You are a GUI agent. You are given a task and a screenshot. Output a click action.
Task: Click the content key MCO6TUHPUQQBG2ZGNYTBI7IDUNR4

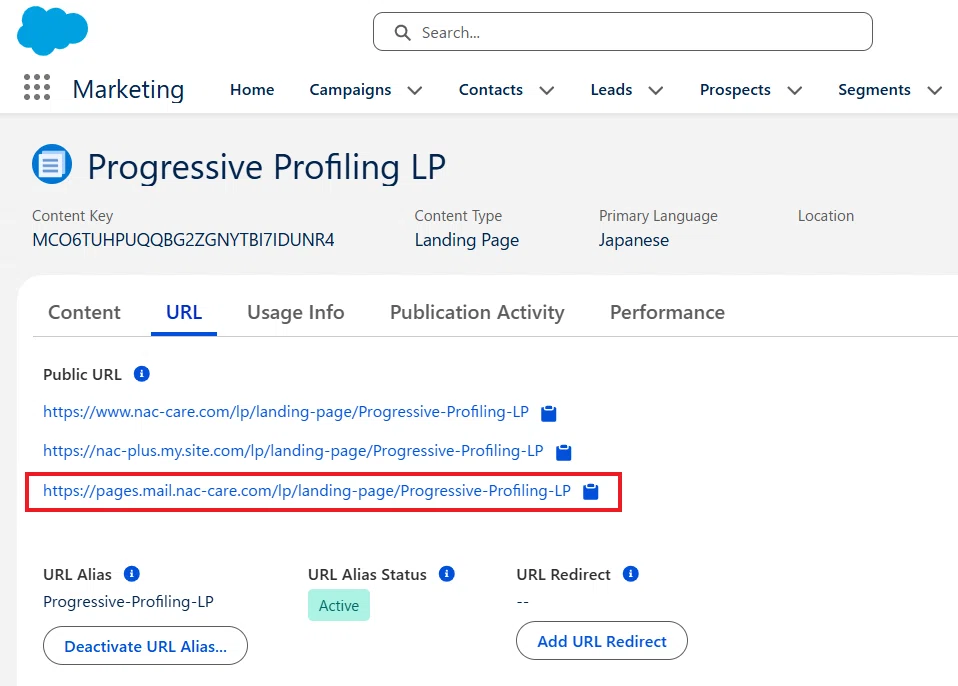(183, 240)
